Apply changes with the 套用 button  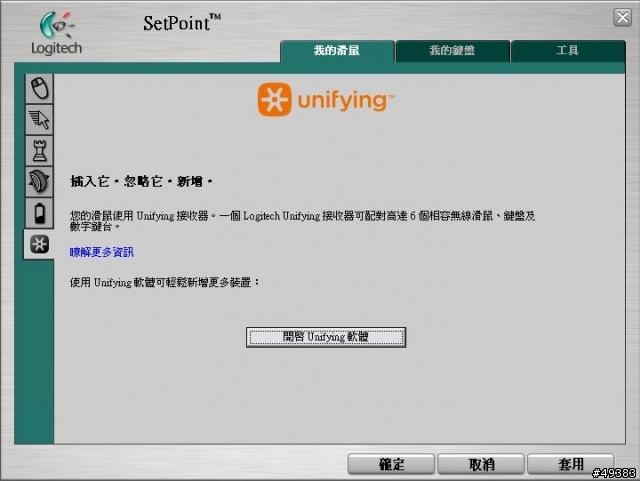(571, 464)
